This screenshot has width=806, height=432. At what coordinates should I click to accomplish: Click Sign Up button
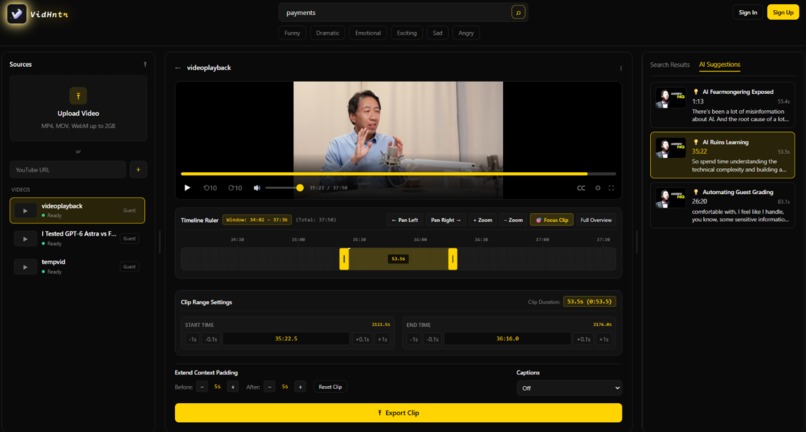783,12
